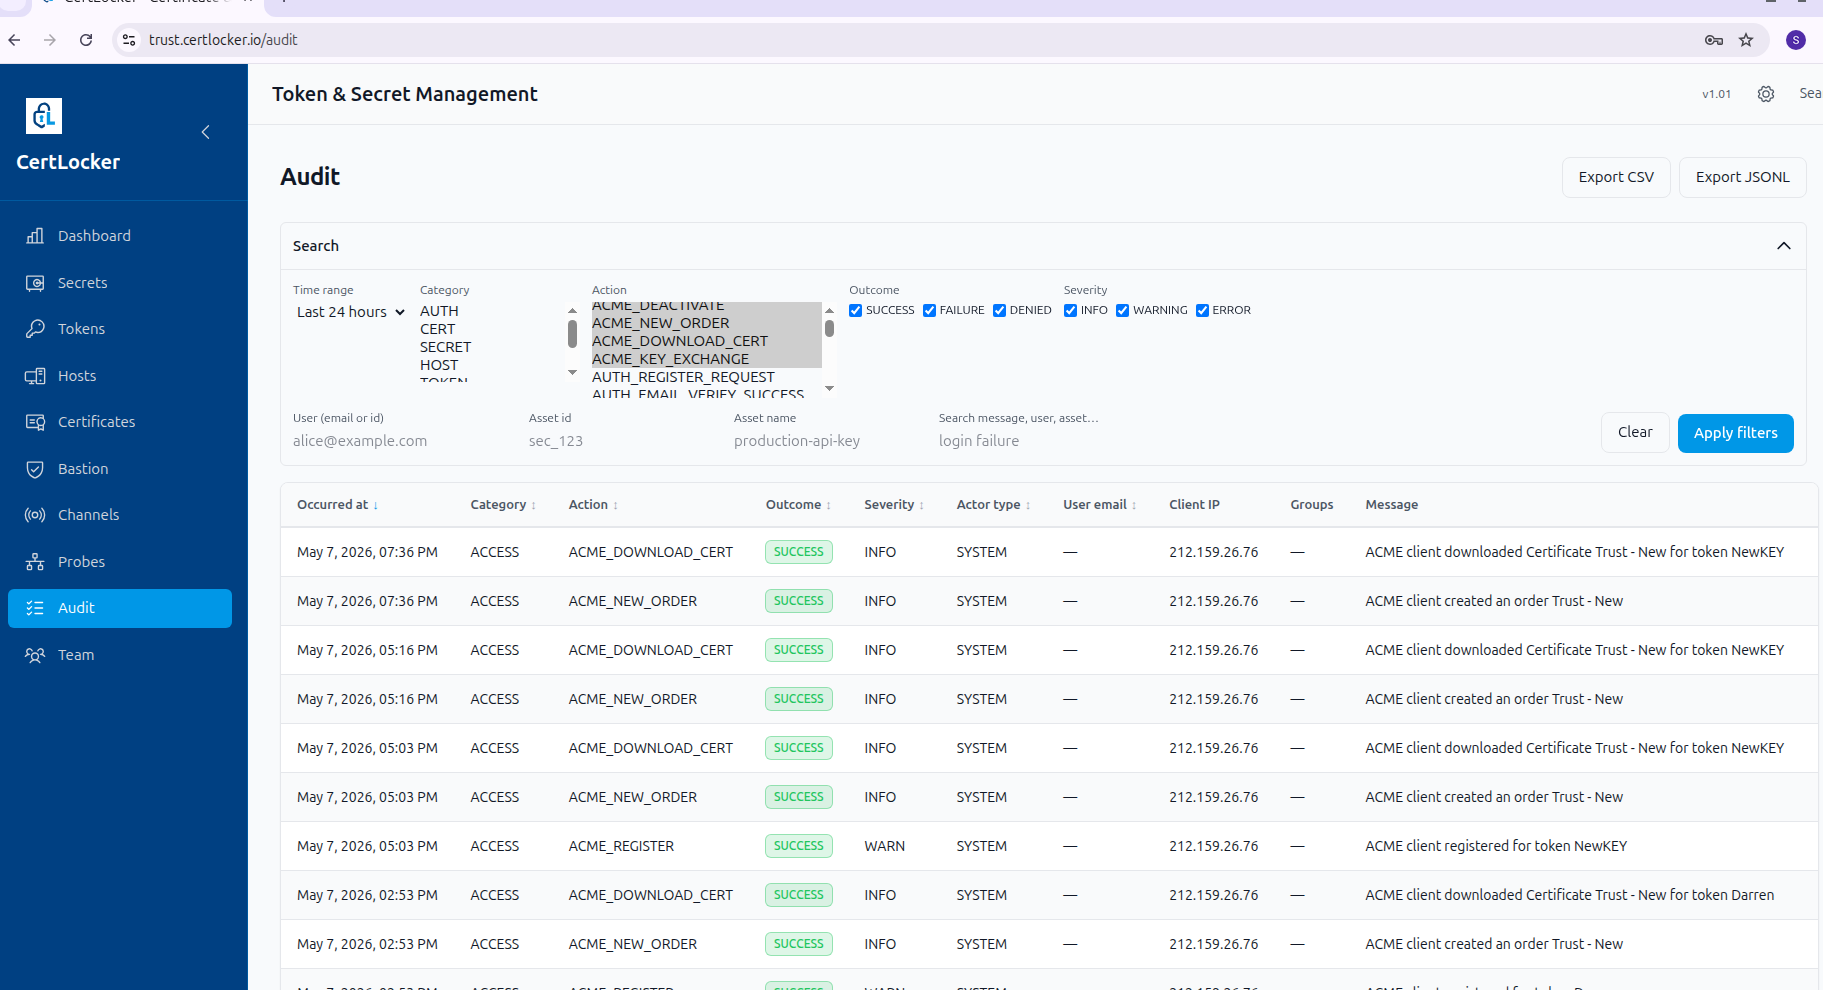This screenshot has width=1823, height=990.
Task: Open the saved passwords key icon
Action: [x=1714, y=40]
